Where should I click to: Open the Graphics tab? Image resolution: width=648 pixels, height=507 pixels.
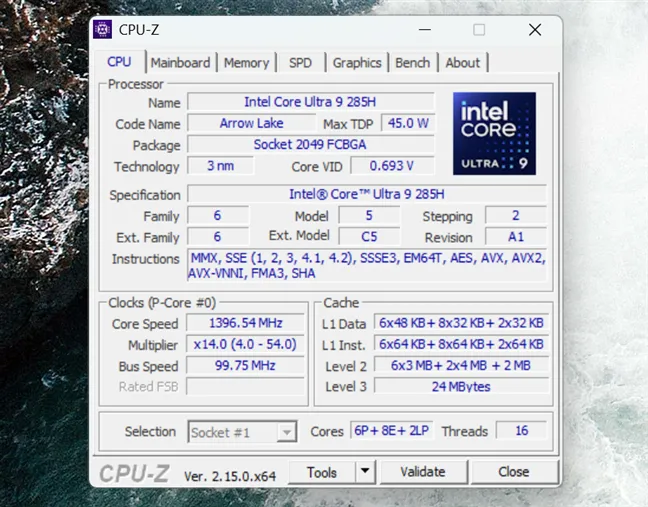tap(357, 63)
